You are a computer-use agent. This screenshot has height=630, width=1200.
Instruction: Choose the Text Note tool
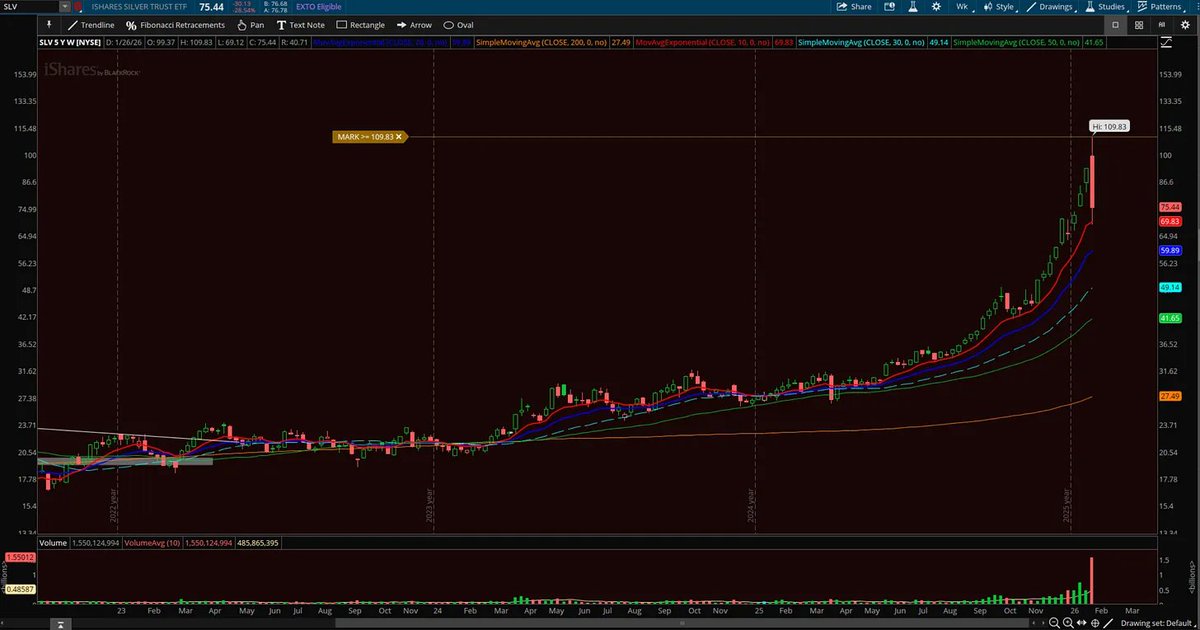tap(300, 25)
